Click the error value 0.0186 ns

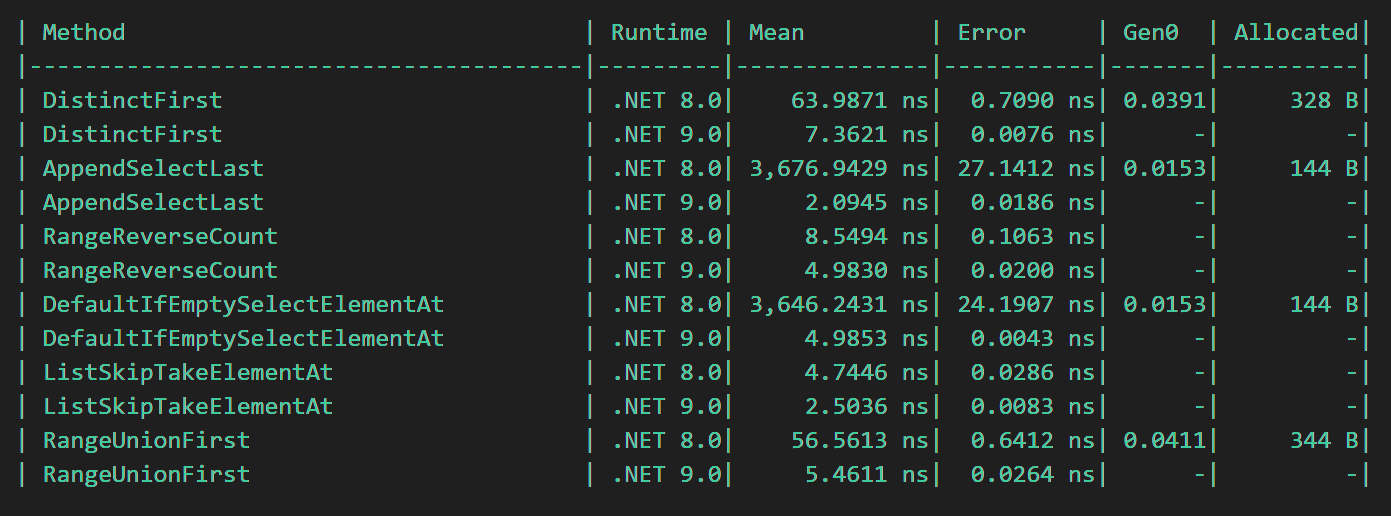tap(1033, 202)
